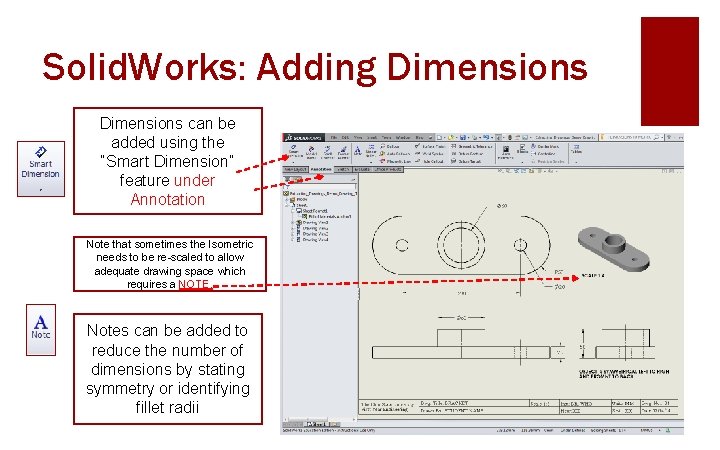Image resolution: width=720 pixels, height=450 pixels.
Task: Click Zoom to Fit in heads-up toolbar
Action: [x=499, y=171]
